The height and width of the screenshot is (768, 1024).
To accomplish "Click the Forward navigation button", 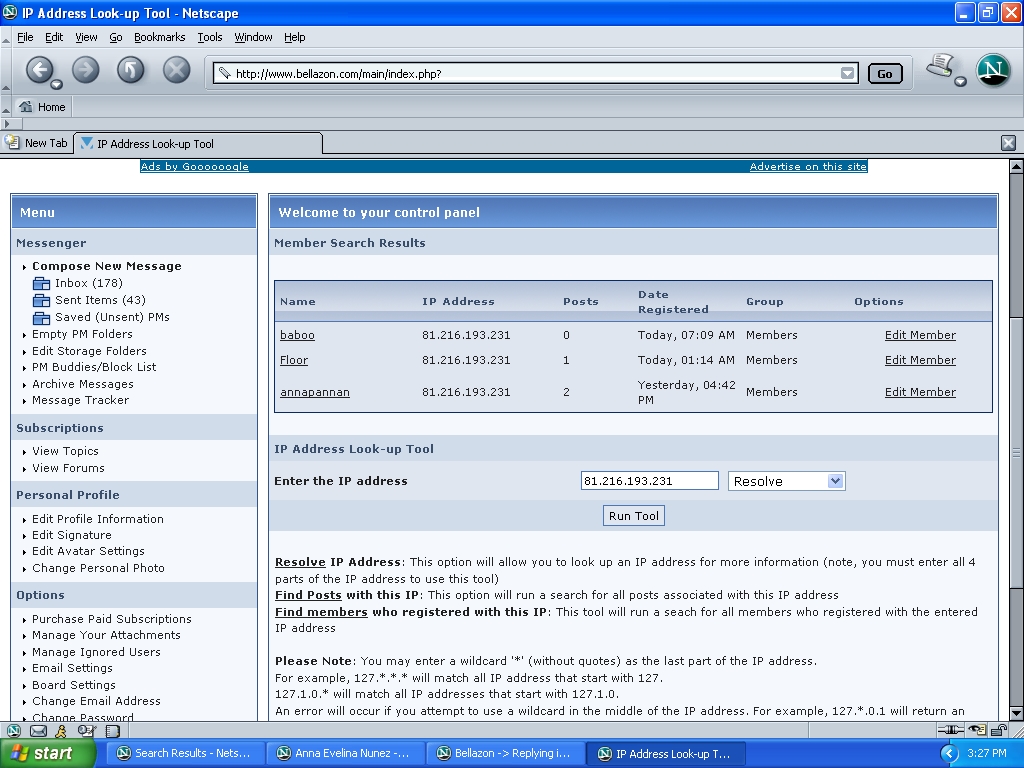I will 85,70.
